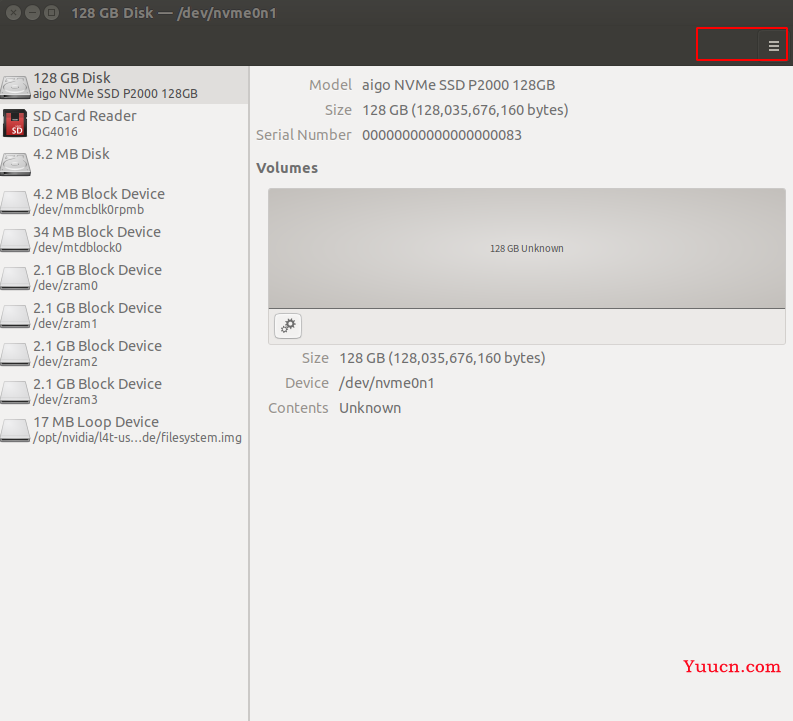Click the /dev/mtdblock0 path text

click(77, 248)
